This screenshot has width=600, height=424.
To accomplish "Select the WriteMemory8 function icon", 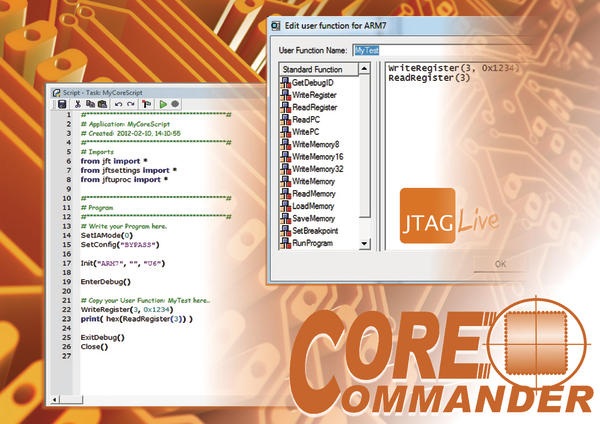I will pyautogui.click(x=286, y=144).
